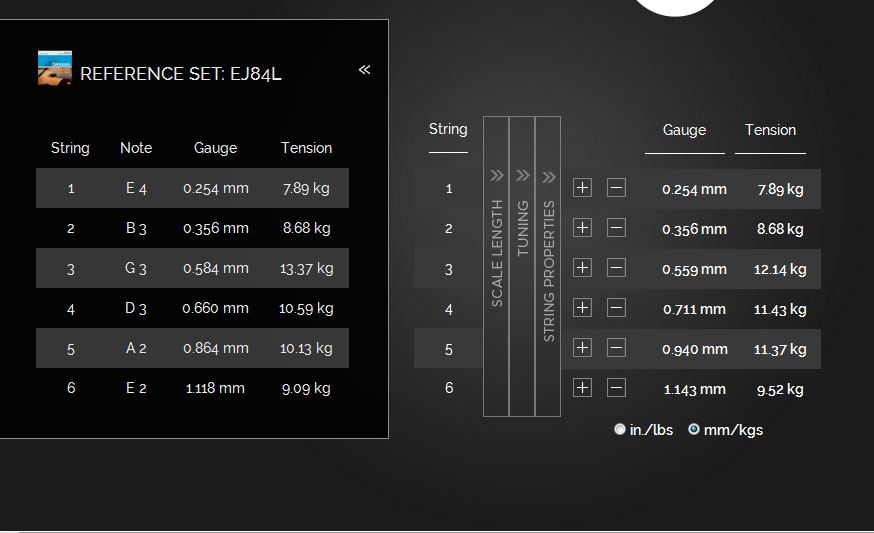Click custom tension value 11.37 kg
Image resolution: width=874 pixels, height=533 pixels.
(780, 350)
